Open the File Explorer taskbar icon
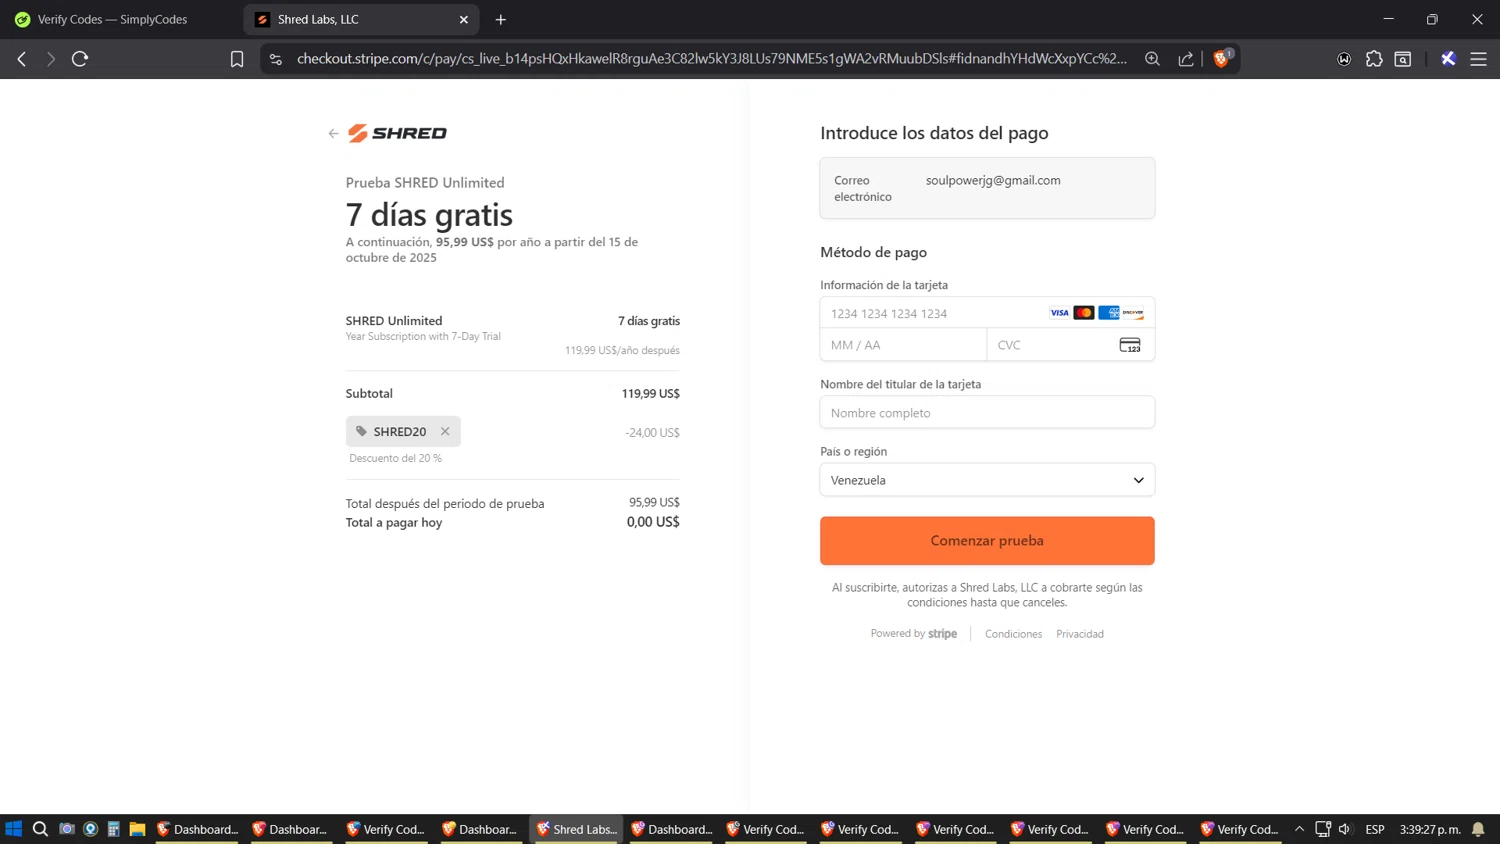Image resolution: width=1500 pixels, height=844 pixels. tap(138, 829)
